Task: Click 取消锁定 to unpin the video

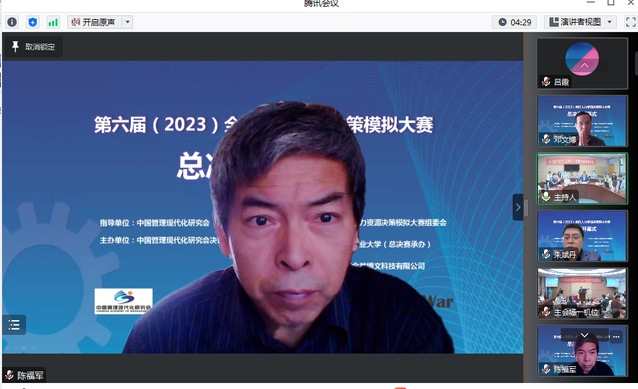Action: pyautogui.click(x=33, y=47)
